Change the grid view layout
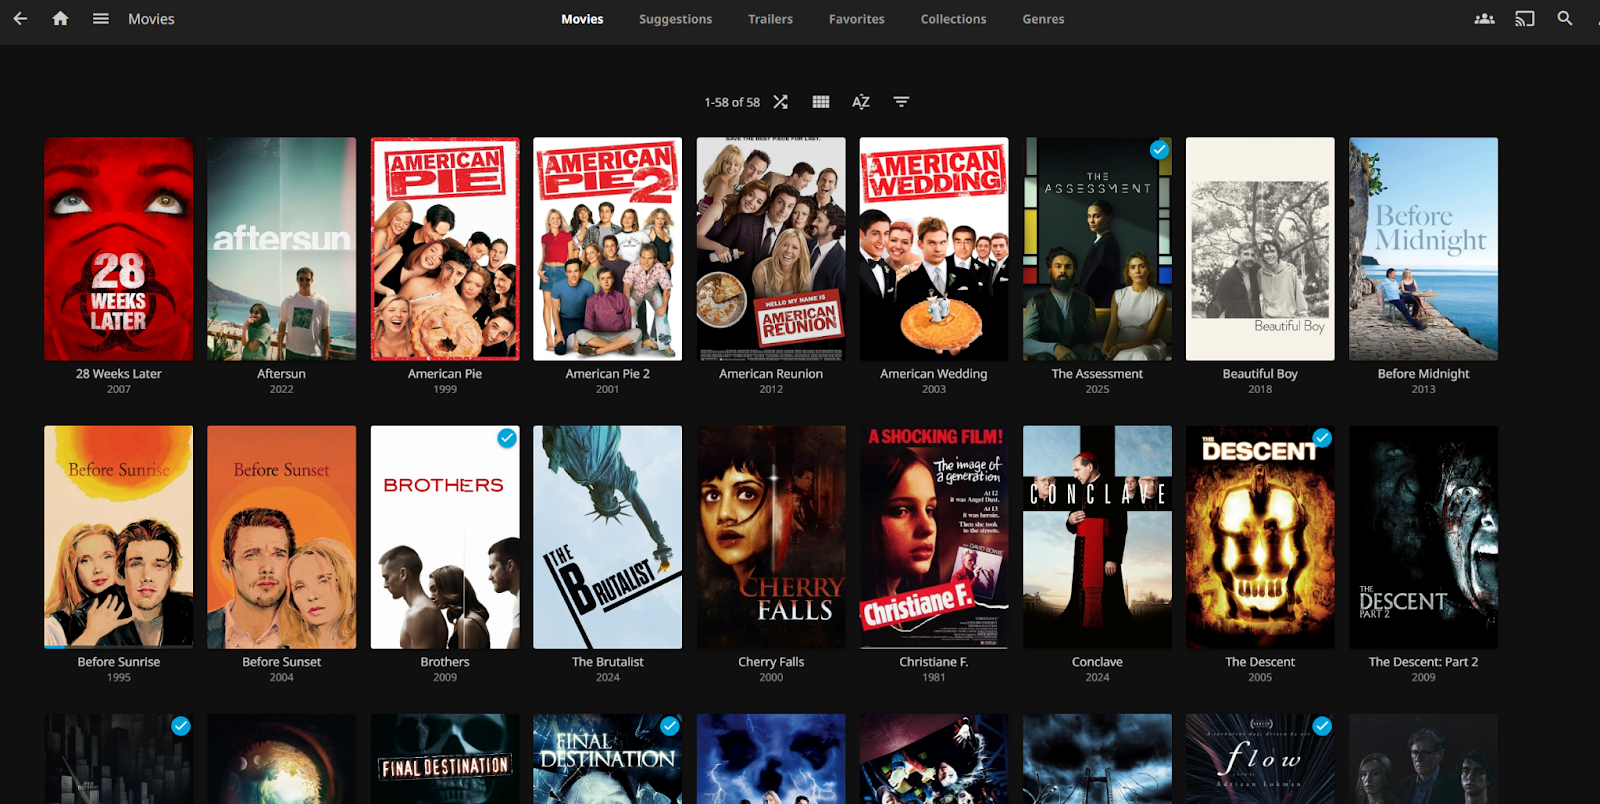 (x=821, y=102)
